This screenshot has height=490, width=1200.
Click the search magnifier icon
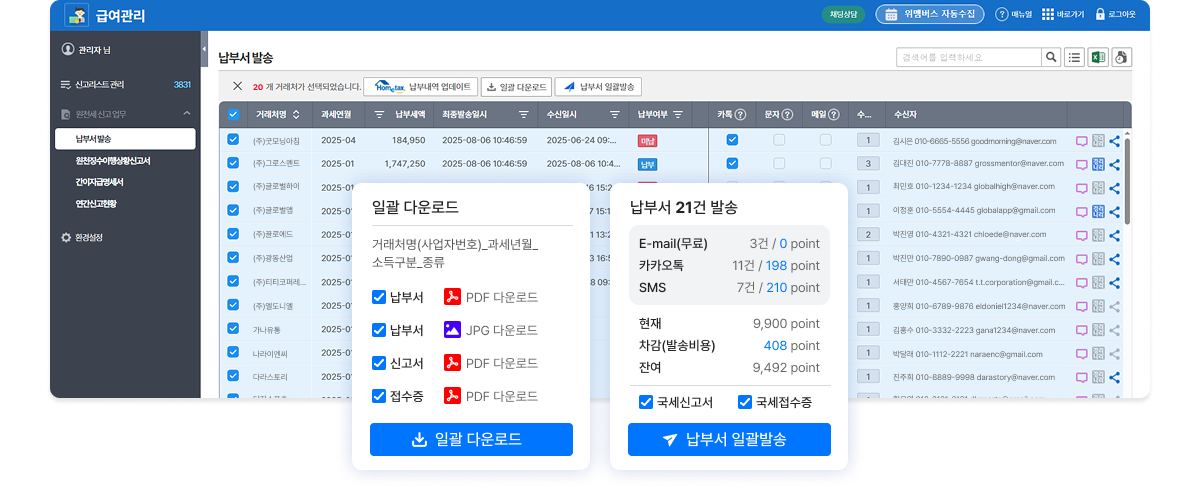click(1051, 57)
